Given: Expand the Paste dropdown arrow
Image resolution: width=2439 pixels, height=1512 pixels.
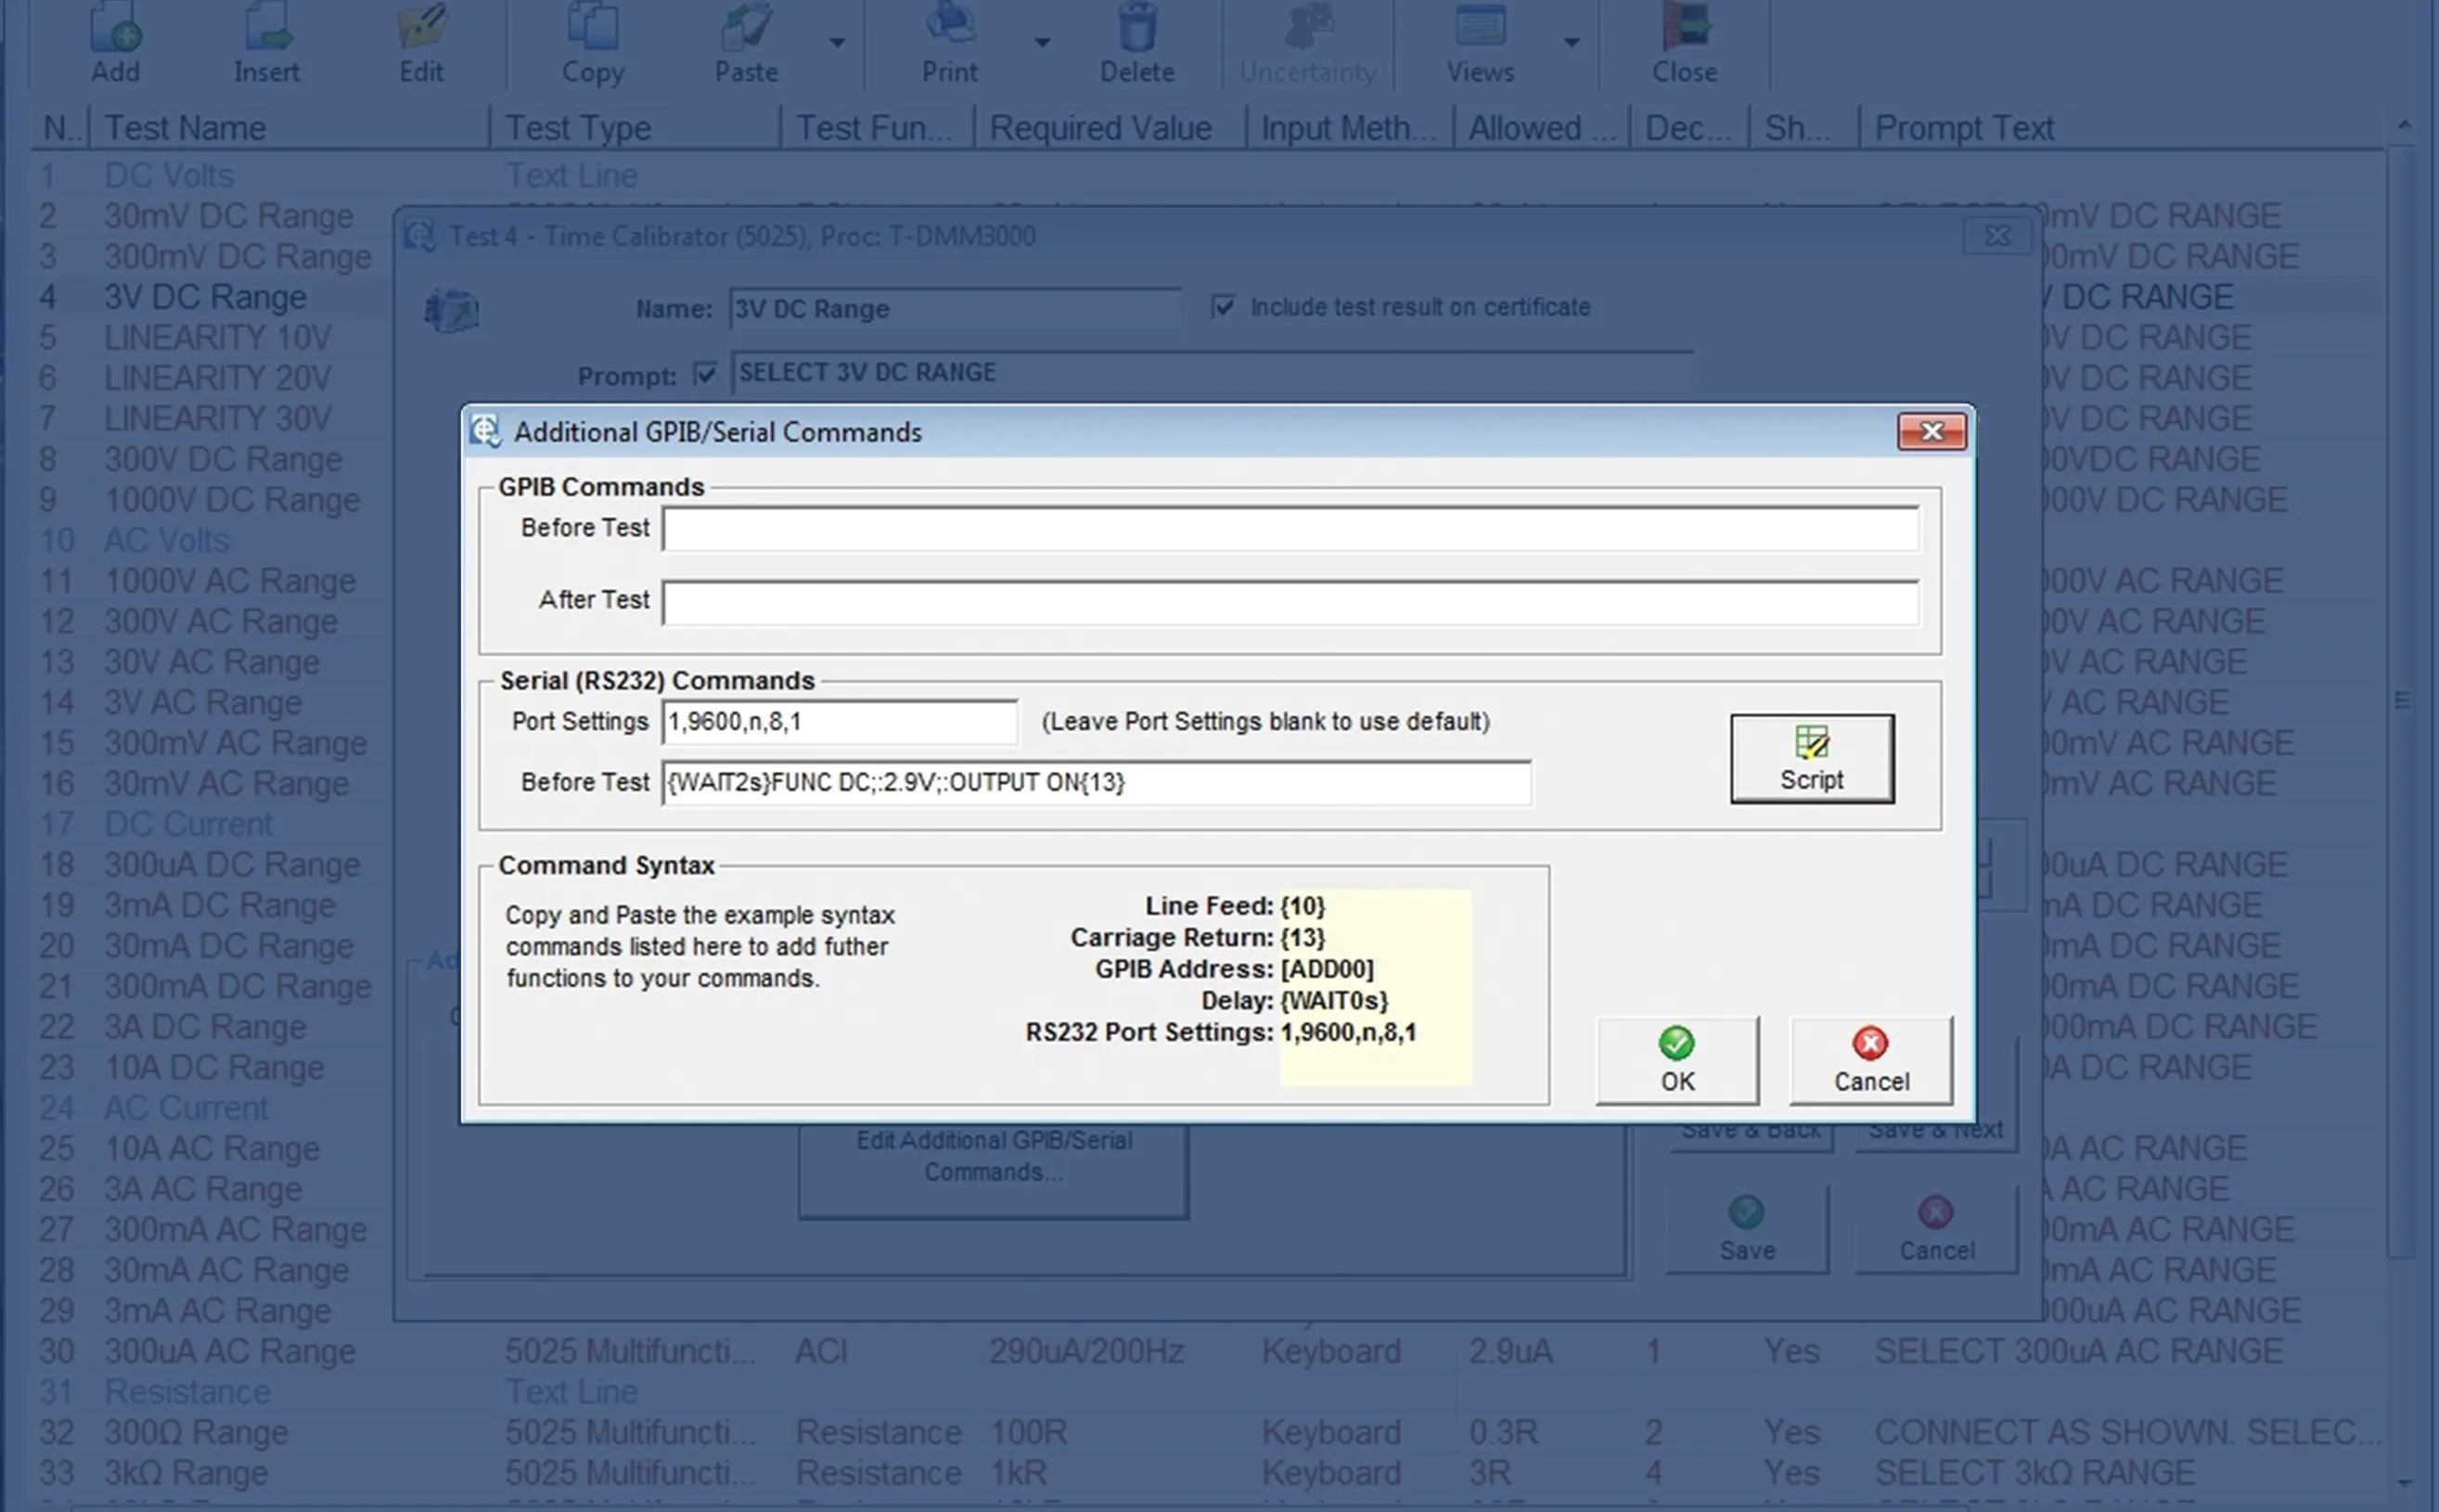Looking at the screenshot, I should click(837, 43).
